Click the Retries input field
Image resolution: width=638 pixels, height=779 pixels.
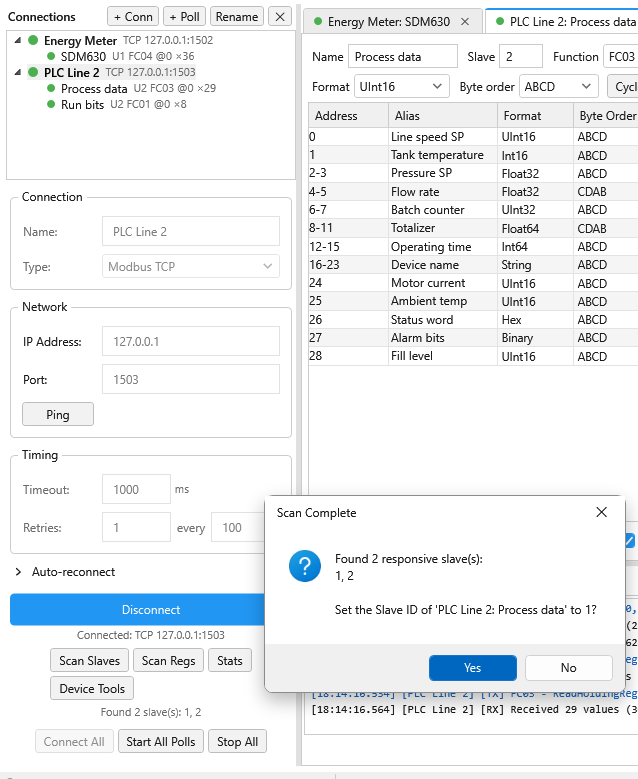click(136, 527)
